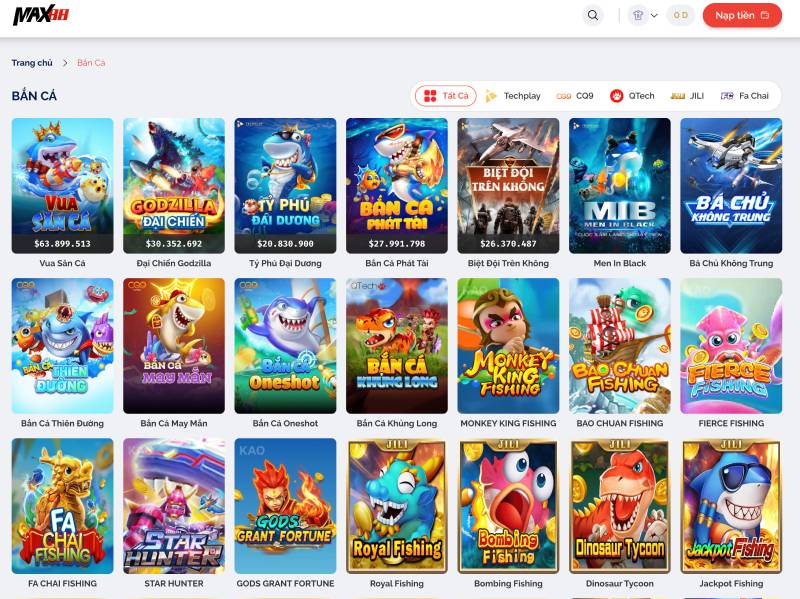
Task: Launch the Star Hunter game
Action: click(x=174, y=505)
